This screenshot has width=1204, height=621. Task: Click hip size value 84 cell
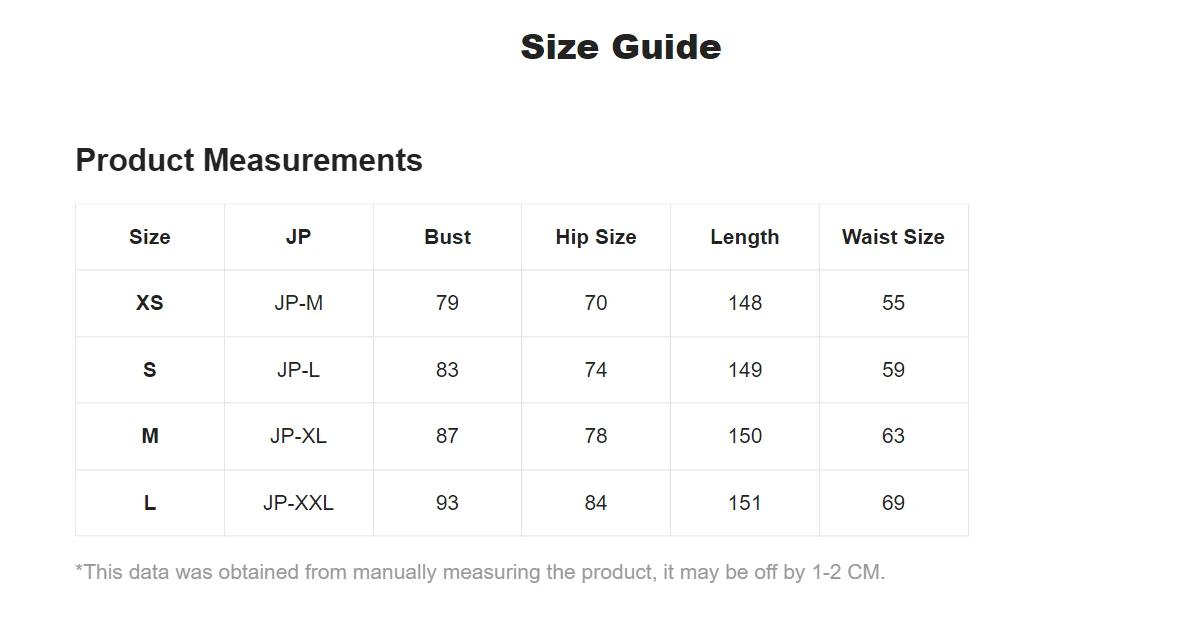(596, 503)
